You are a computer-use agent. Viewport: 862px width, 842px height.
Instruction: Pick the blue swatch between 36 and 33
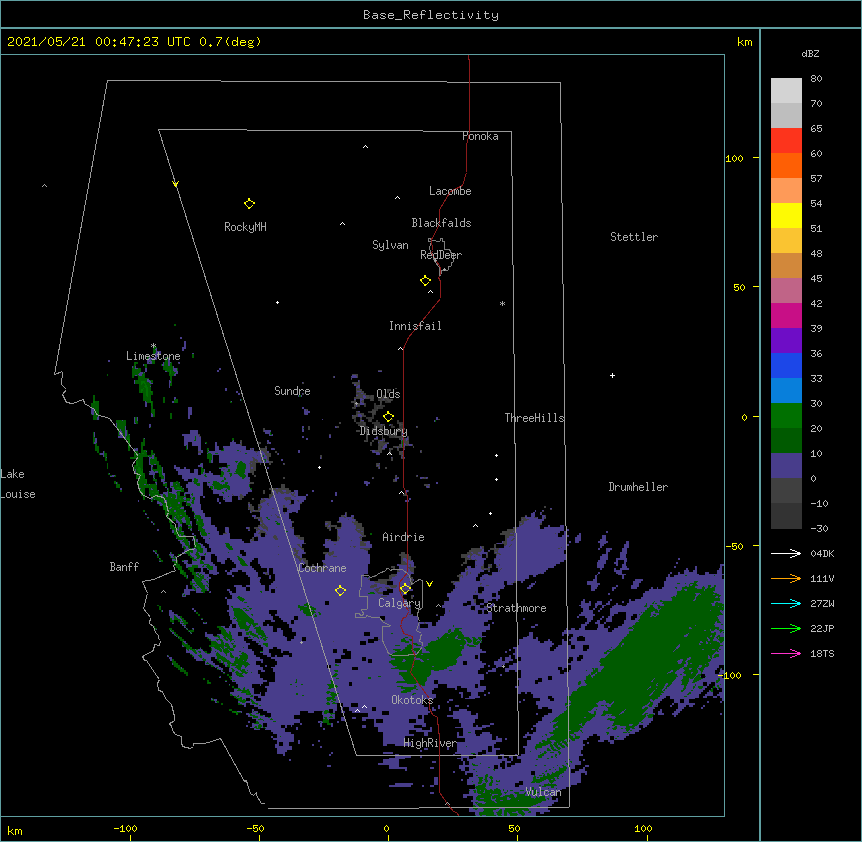click(x=786, y=365)
